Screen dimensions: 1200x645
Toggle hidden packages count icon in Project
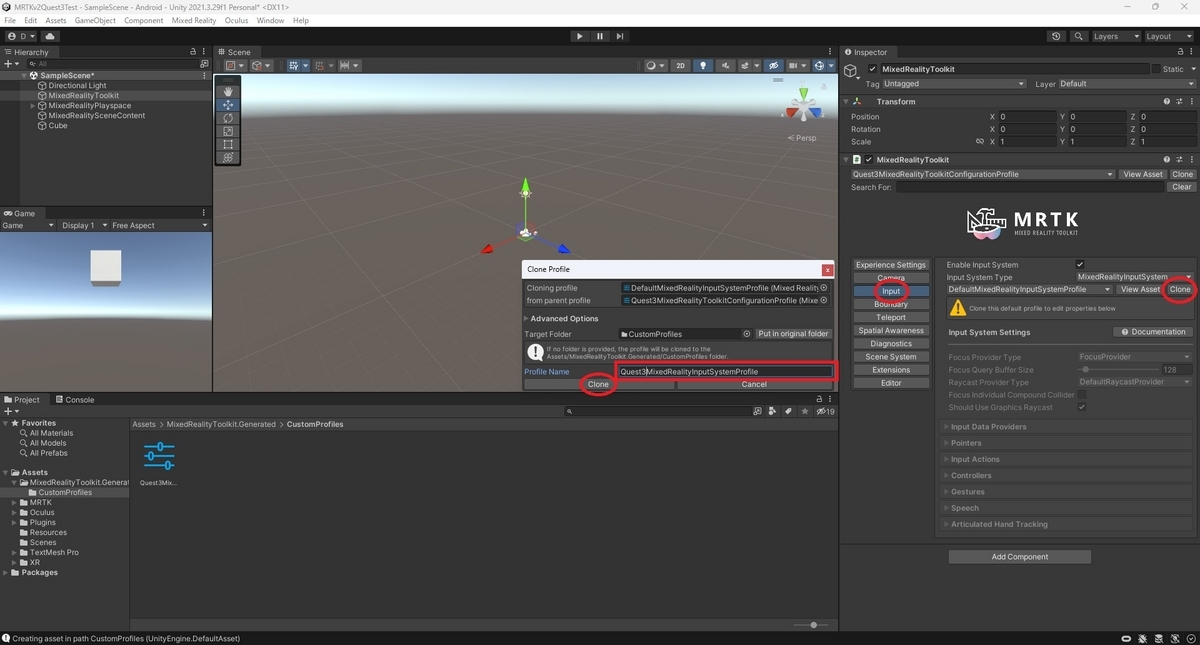tap(825, 411)
